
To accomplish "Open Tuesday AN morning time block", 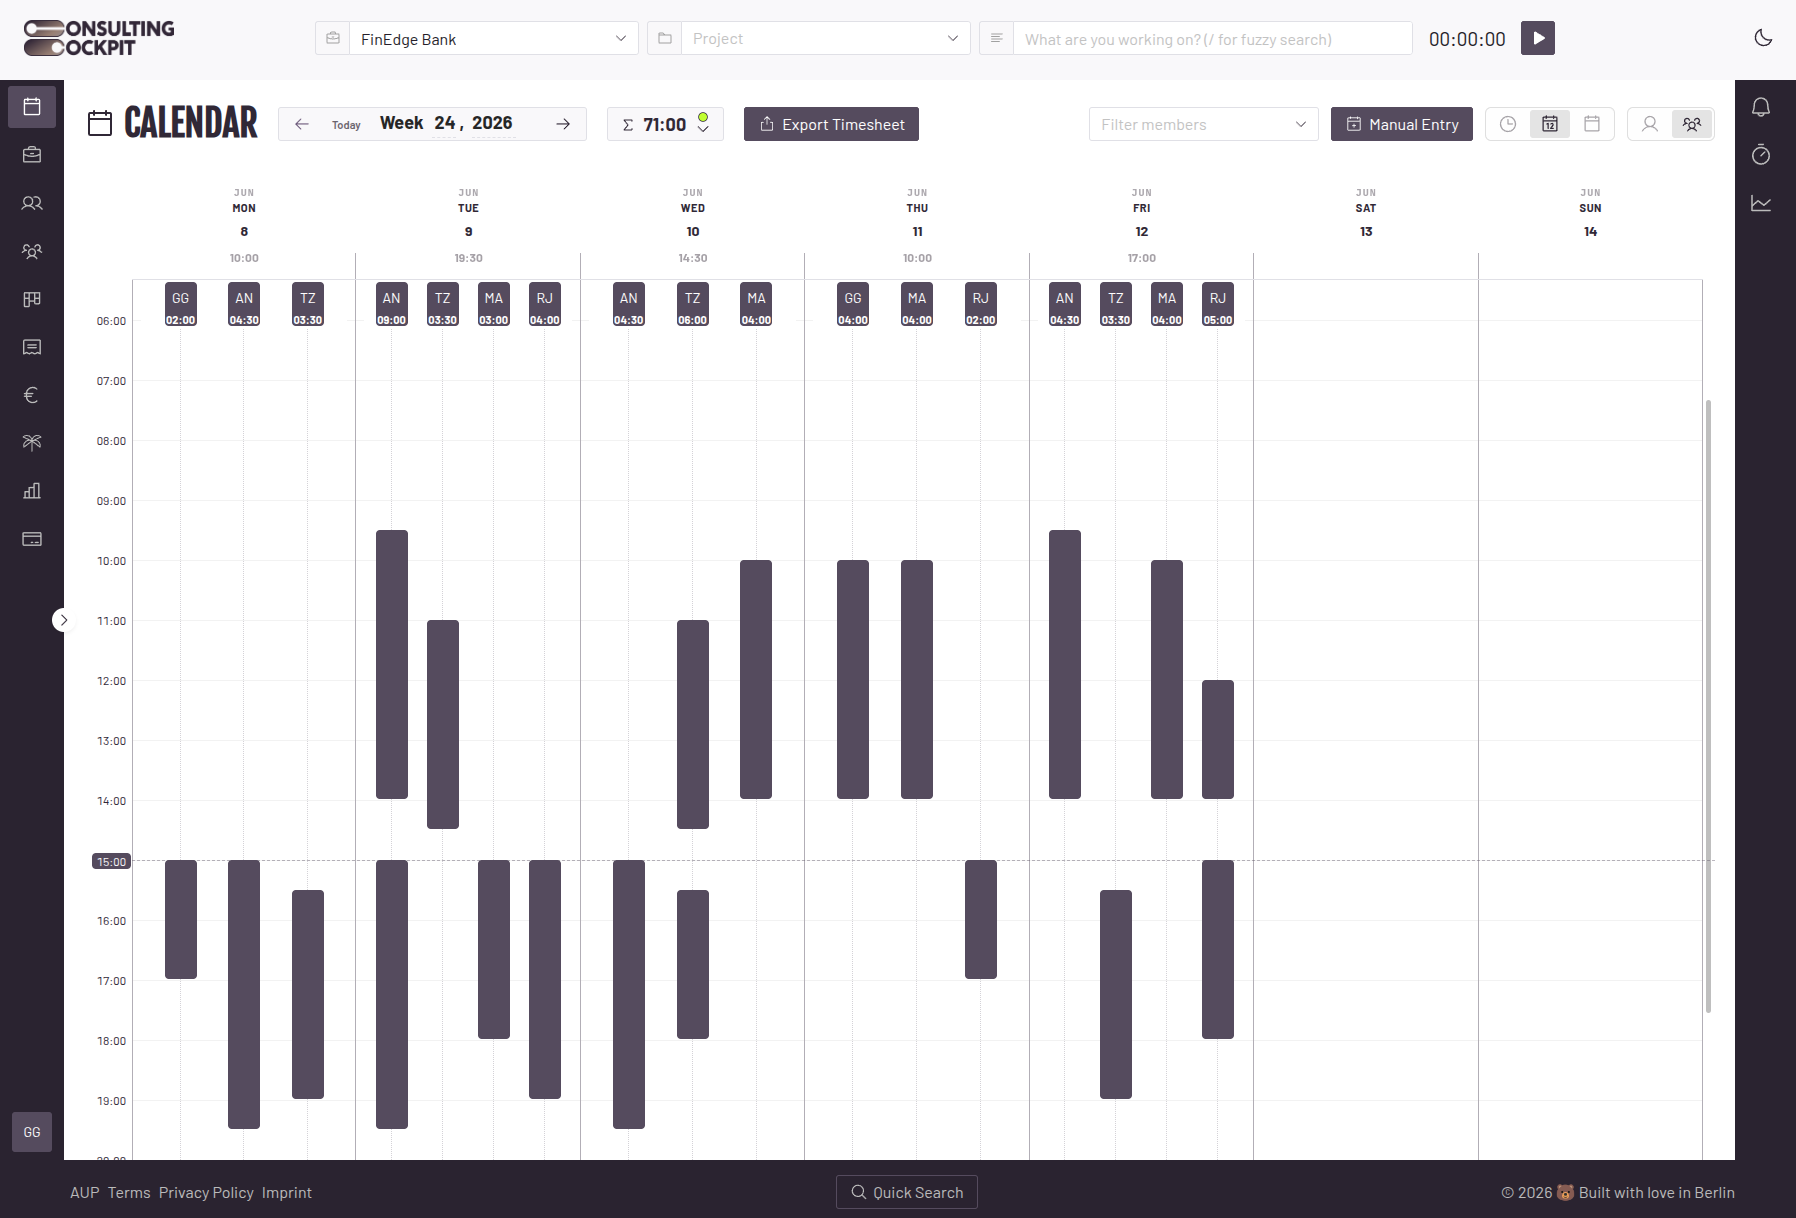I will tap(391, 664).
